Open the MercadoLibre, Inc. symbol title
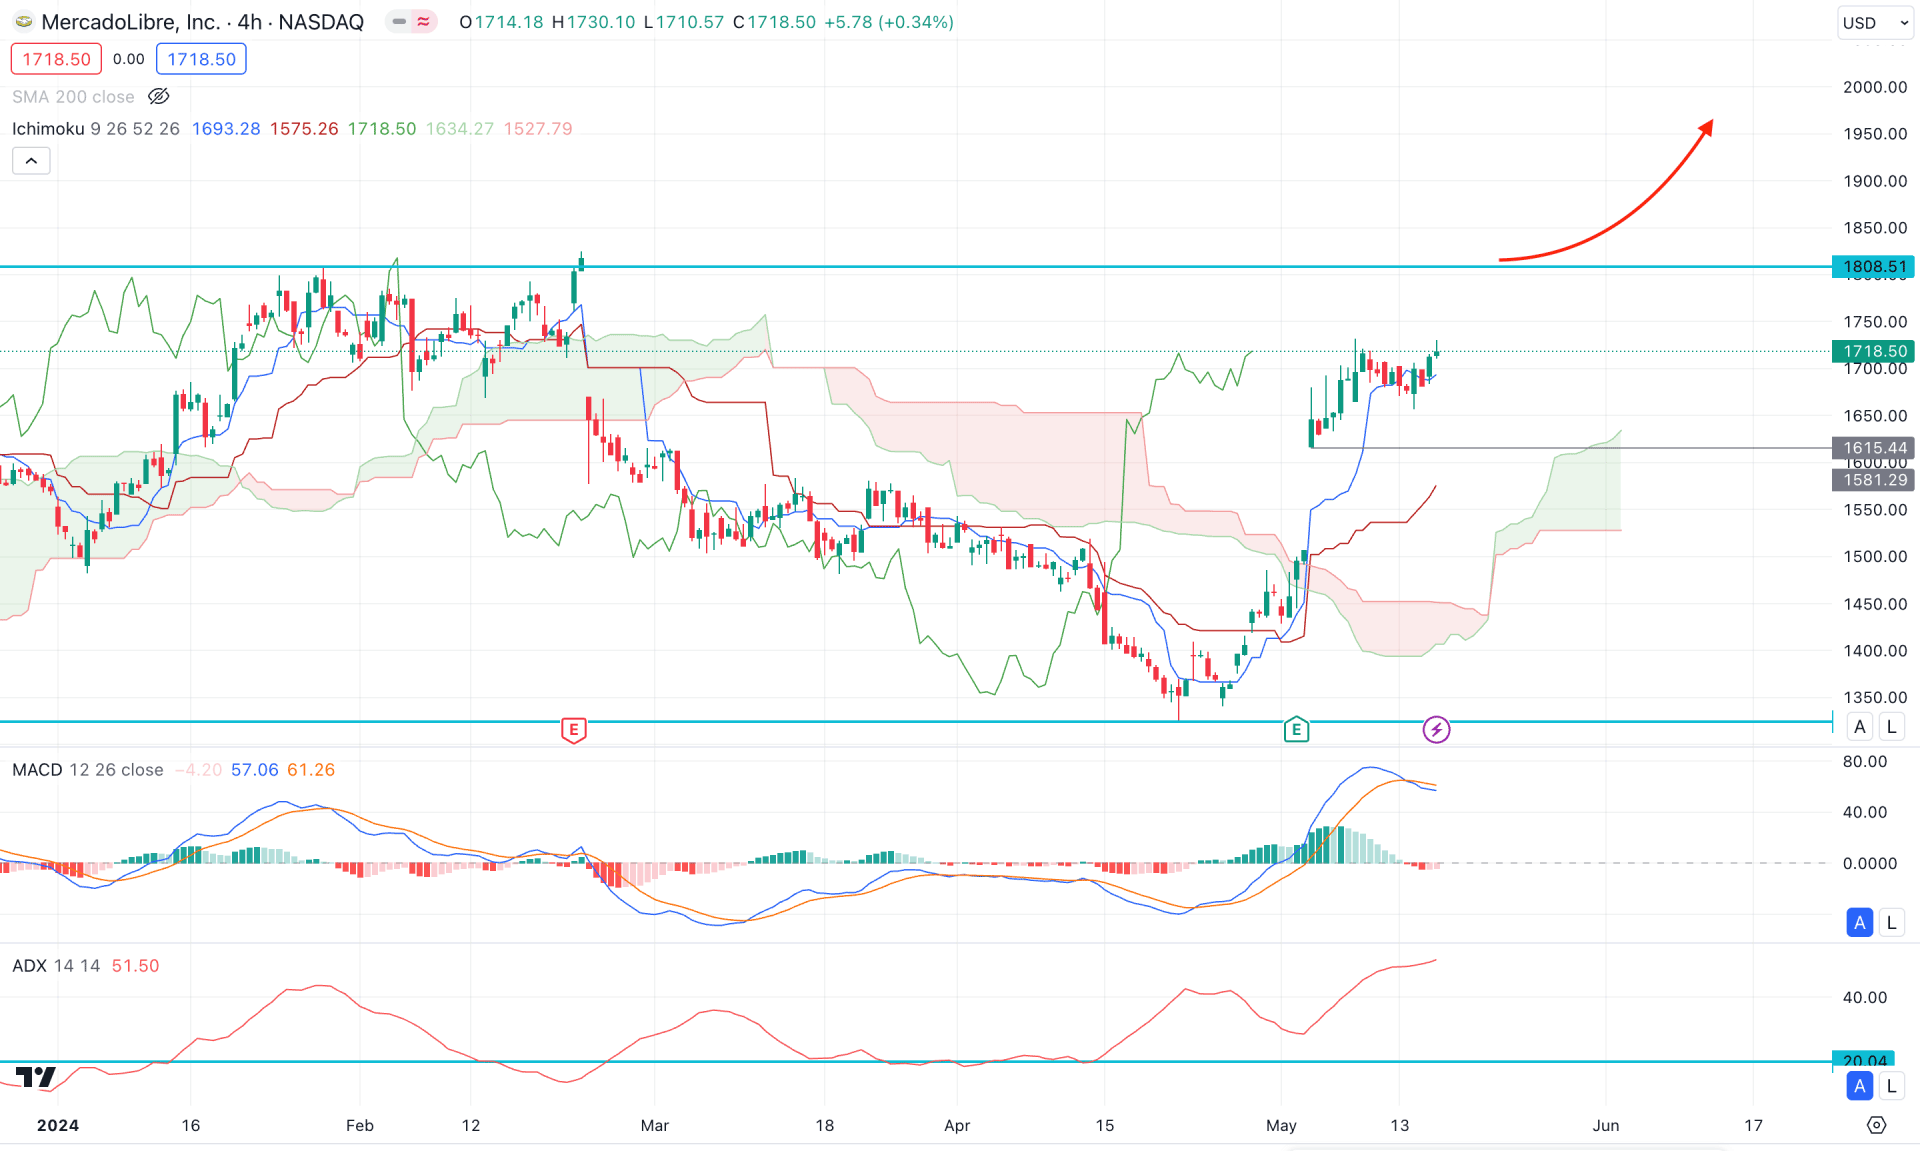The height and width of the screenshot is (1151, 1920). point(202,22)
